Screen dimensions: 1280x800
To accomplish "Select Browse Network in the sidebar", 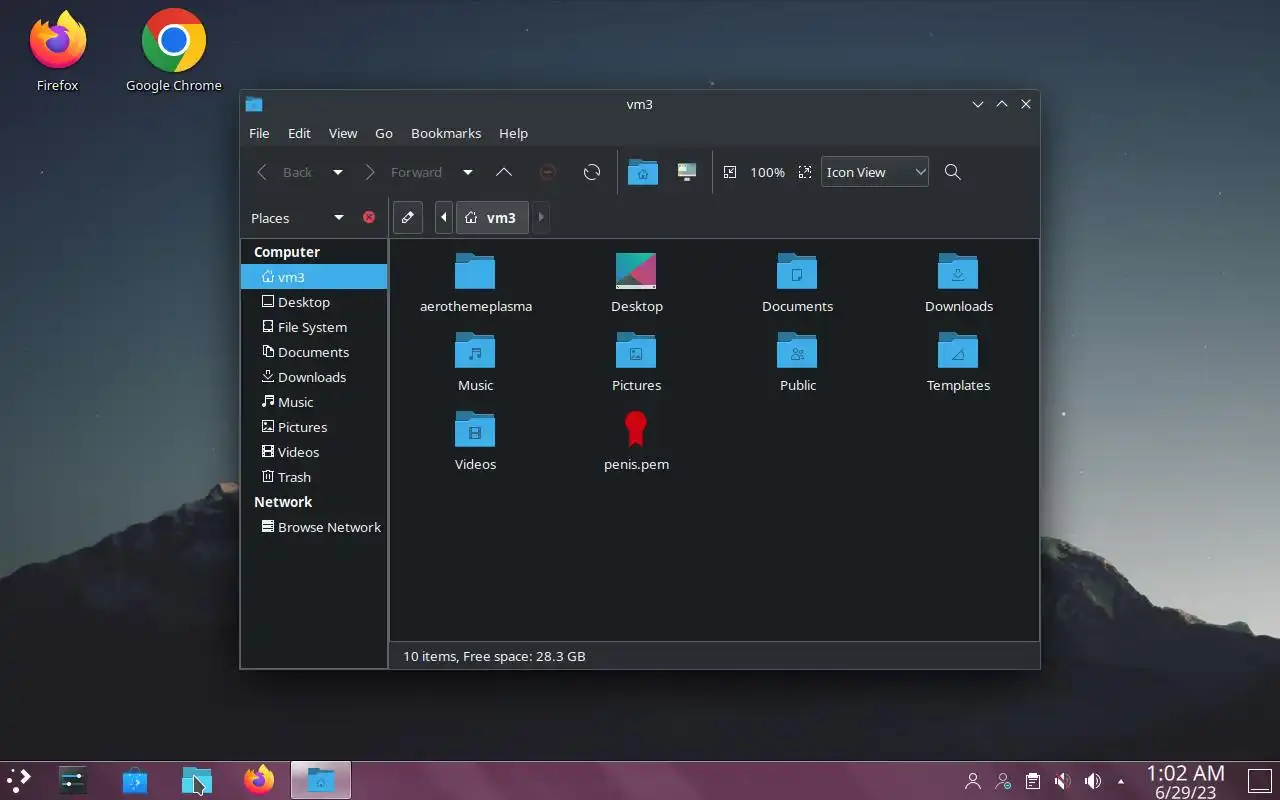I will click(x=314, y=527).
